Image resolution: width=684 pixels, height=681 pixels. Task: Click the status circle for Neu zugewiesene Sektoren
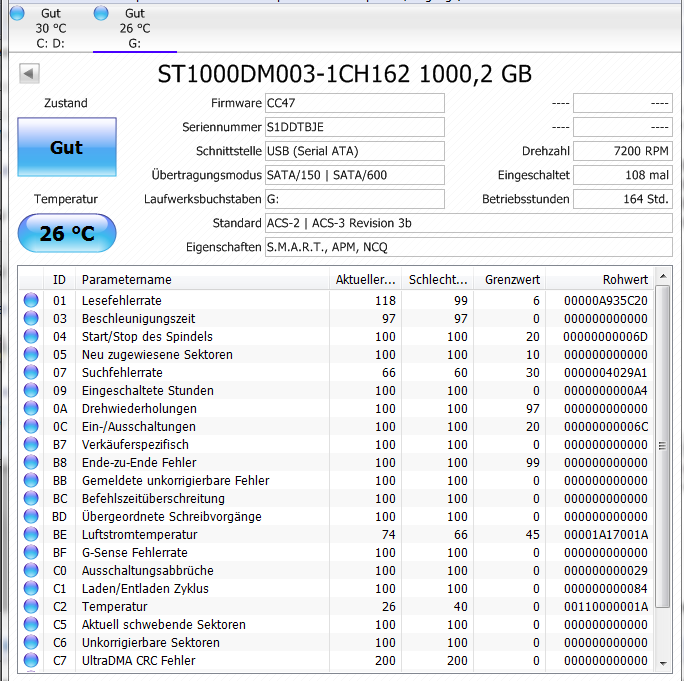pyautogui.click(x=31, y=354)
